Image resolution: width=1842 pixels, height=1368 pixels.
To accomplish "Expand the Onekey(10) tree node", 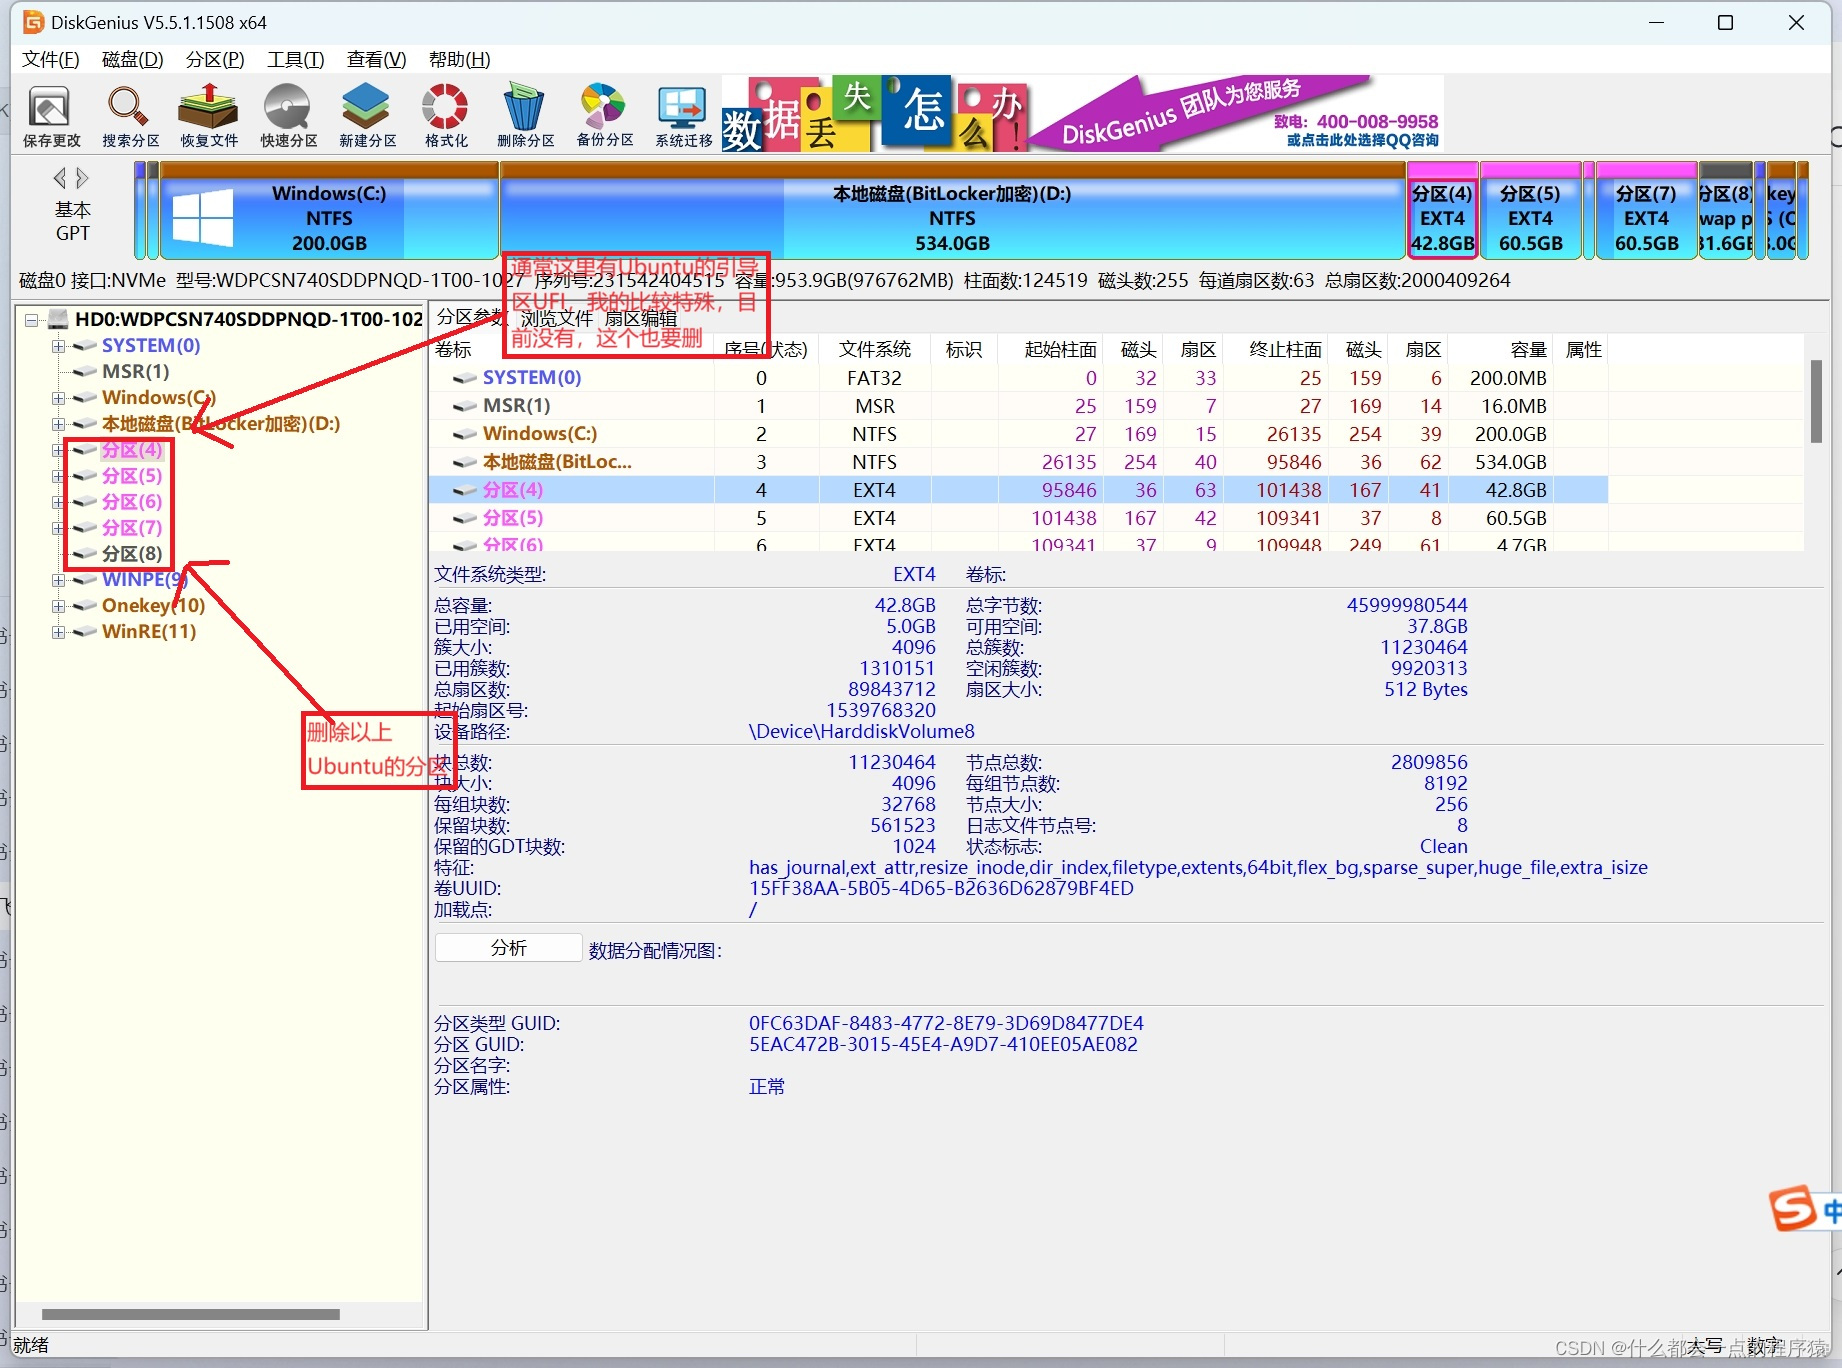I will [58, 606].
